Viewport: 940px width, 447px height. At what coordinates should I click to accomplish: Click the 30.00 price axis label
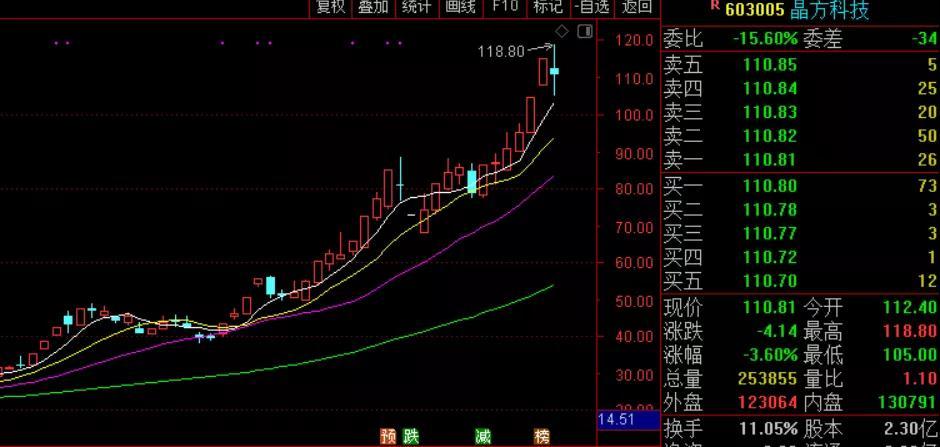tap(634, 376)
